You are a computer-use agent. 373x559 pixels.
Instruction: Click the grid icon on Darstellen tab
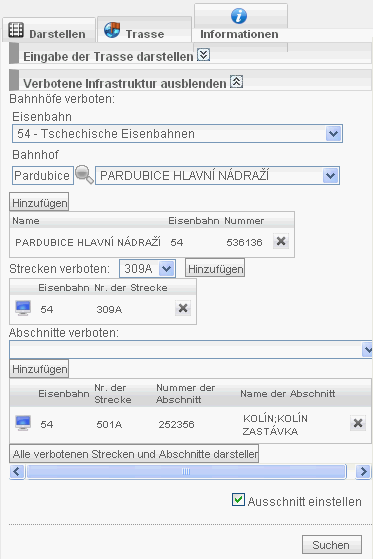[x=16, y=30]
